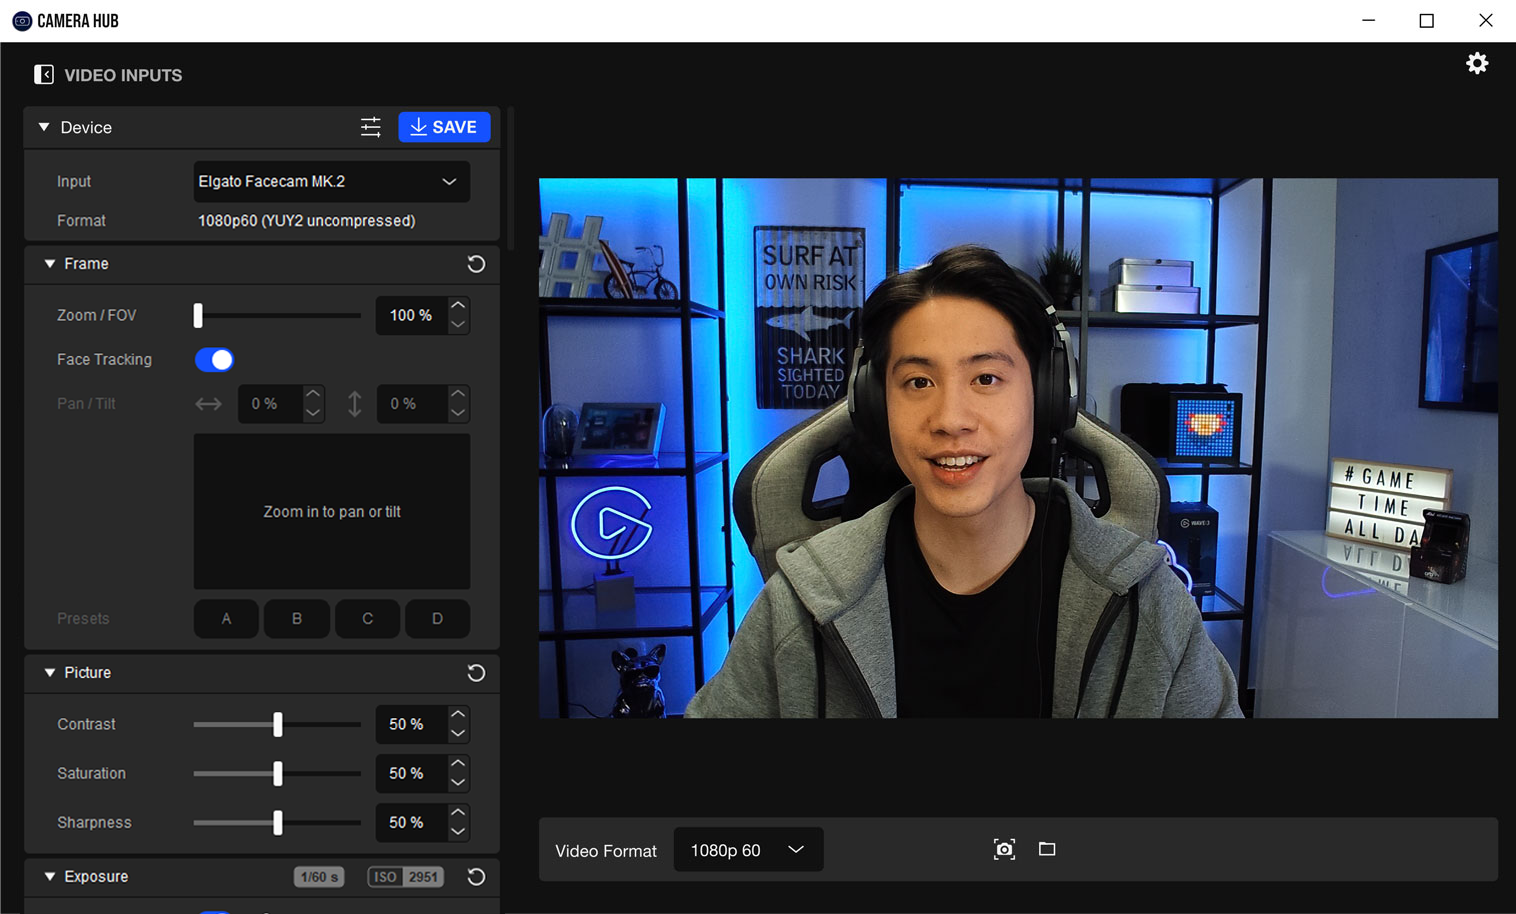Minimize the Camera Hub window
The image size is (1516, 914).
point(1368,21)
